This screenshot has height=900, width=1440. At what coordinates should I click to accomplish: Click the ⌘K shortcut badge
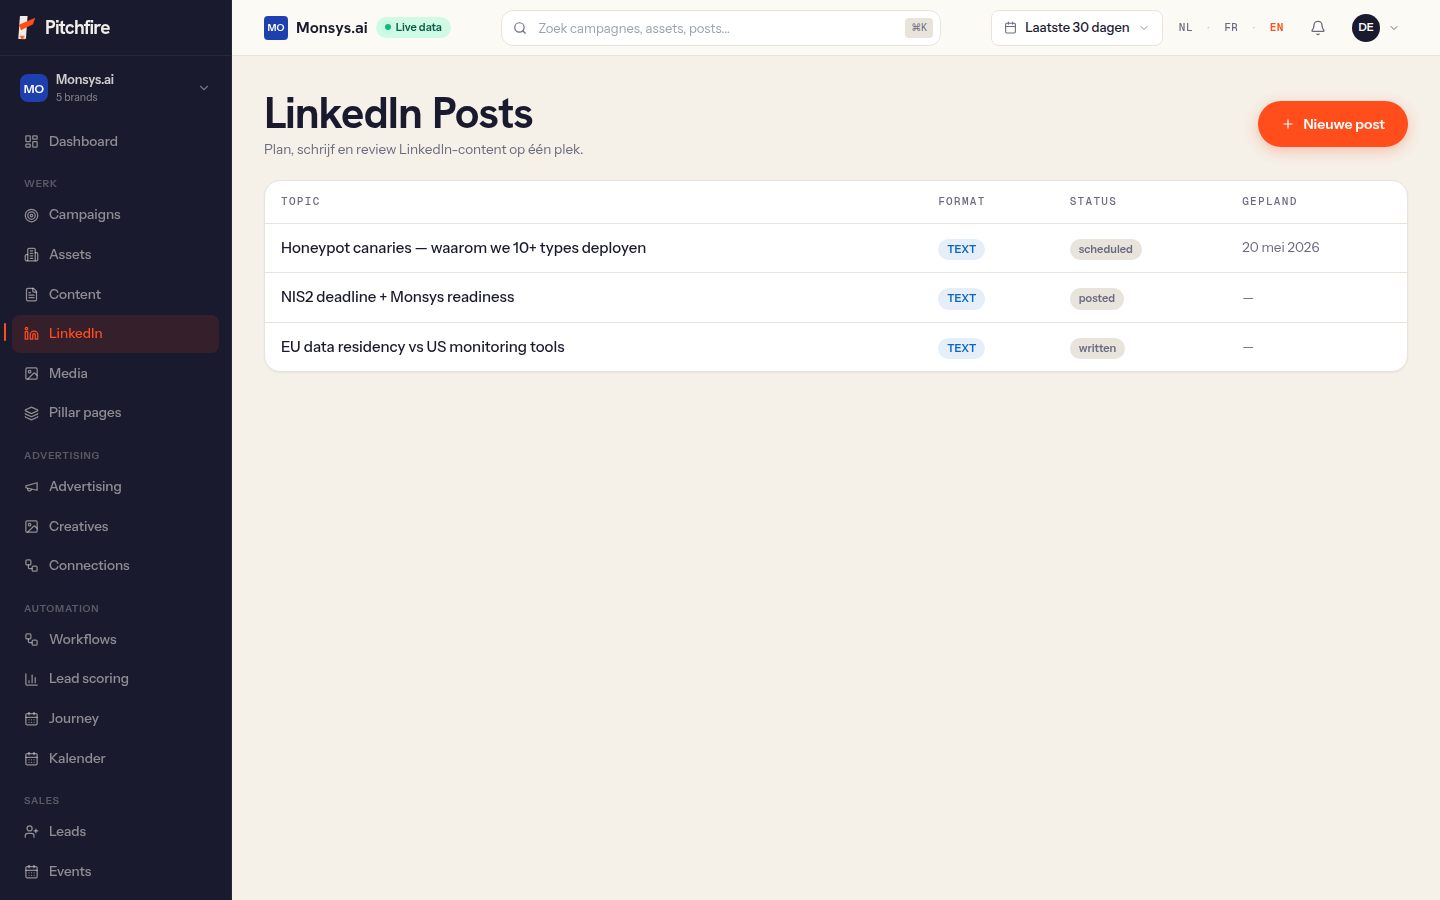[x=919, y=28]
